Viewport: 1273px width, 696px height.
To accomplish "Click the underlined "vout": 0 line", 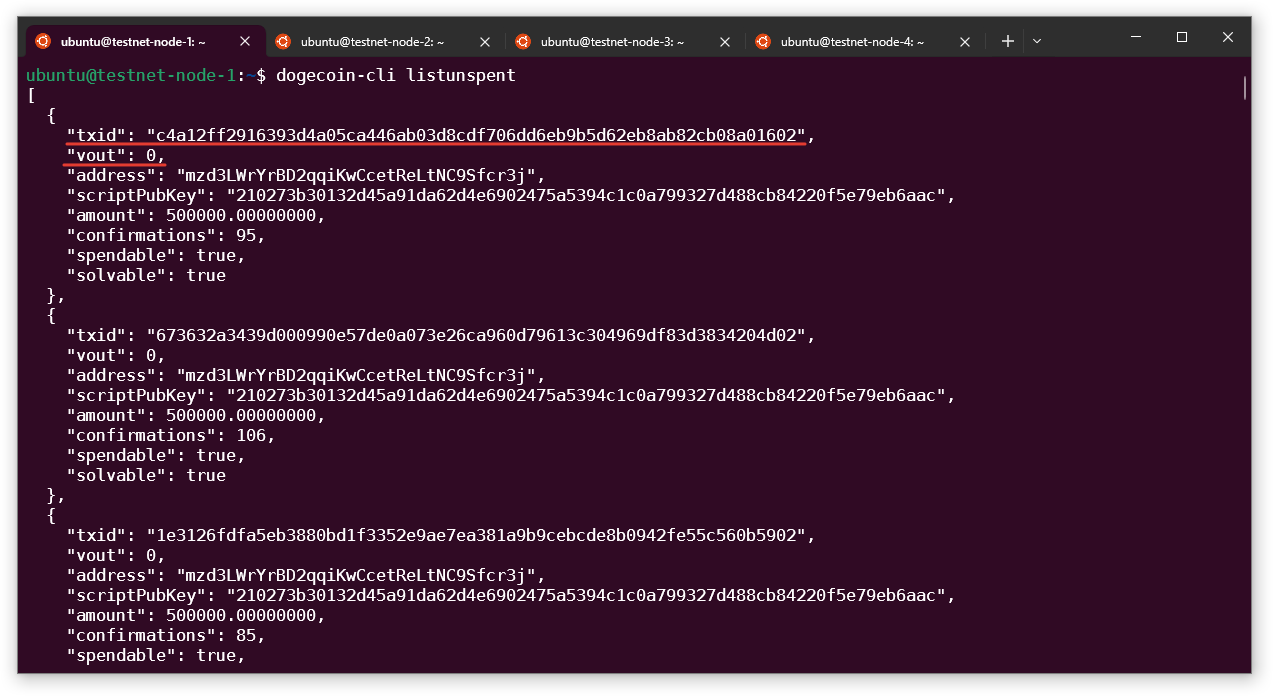I will click(x=116, y=155).
